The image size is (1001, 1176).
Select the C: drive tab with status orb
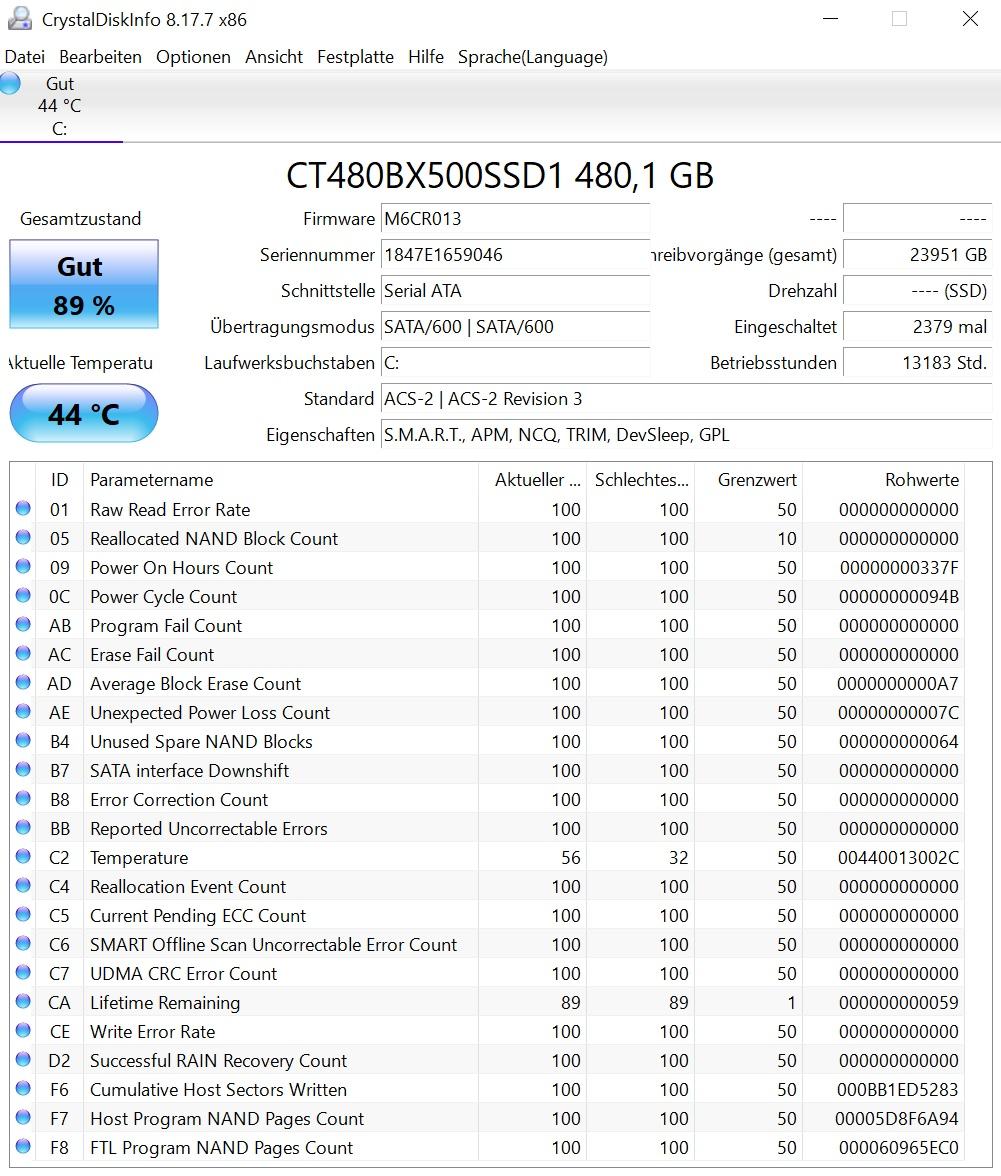[x=60, y=106]
